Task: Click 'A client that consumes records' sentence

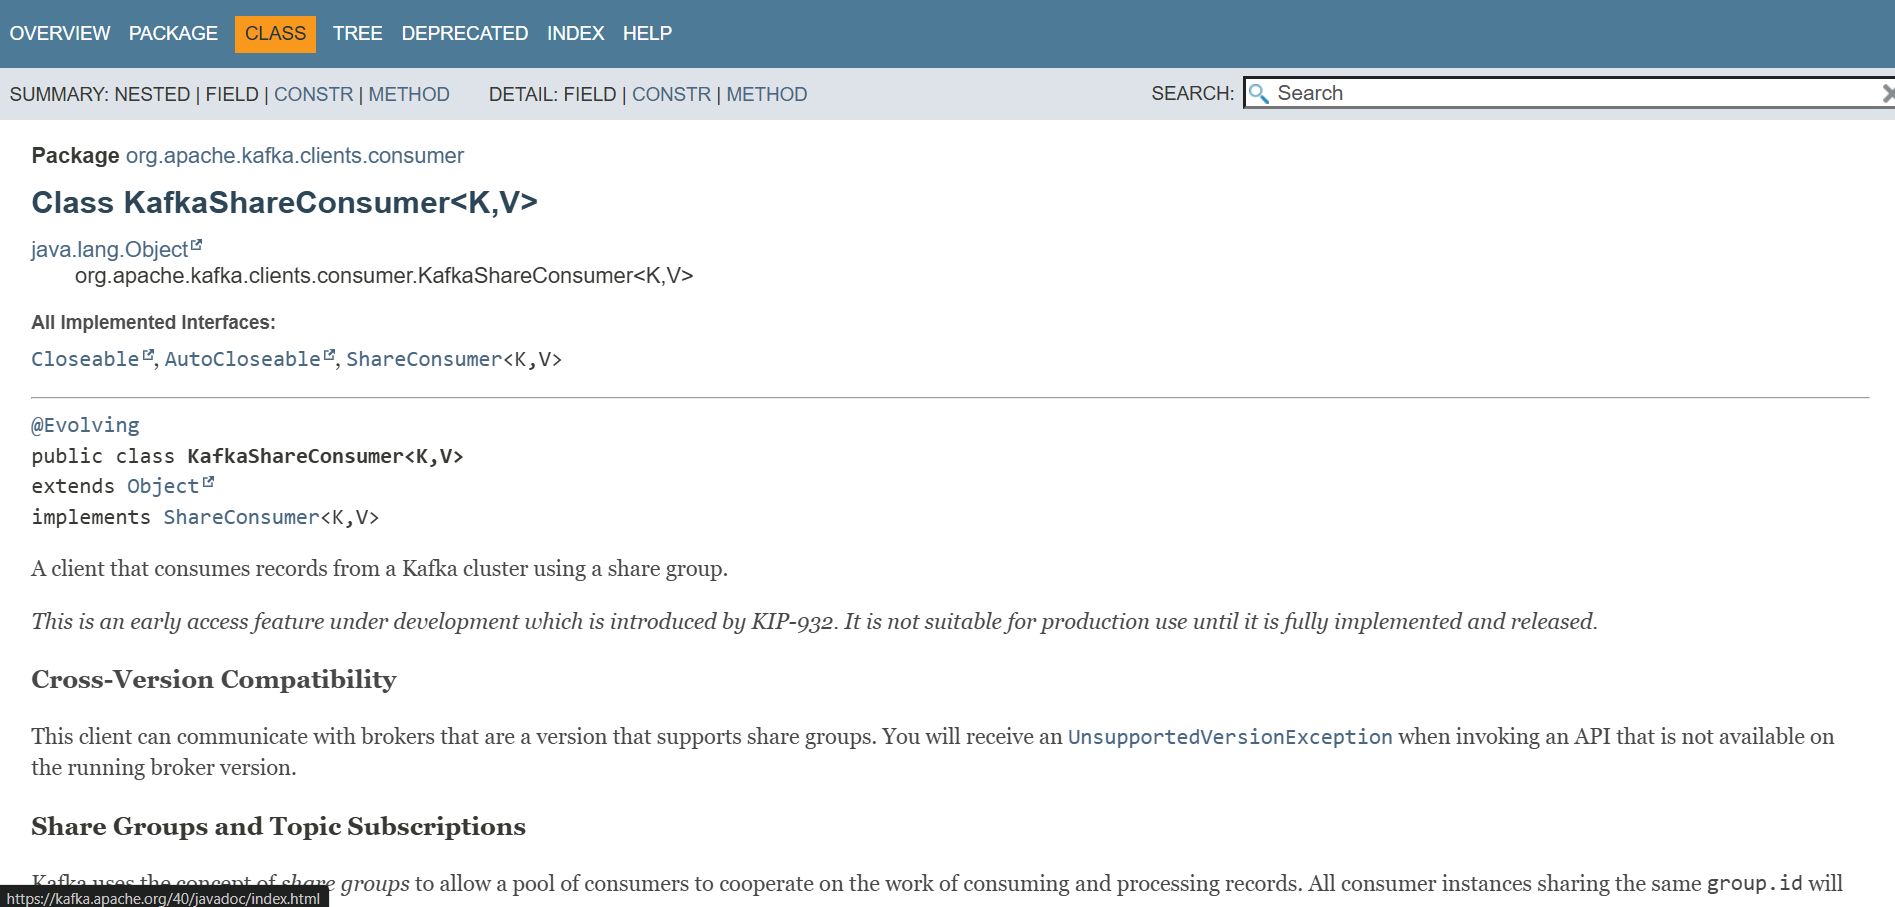Action: point(379,569)
